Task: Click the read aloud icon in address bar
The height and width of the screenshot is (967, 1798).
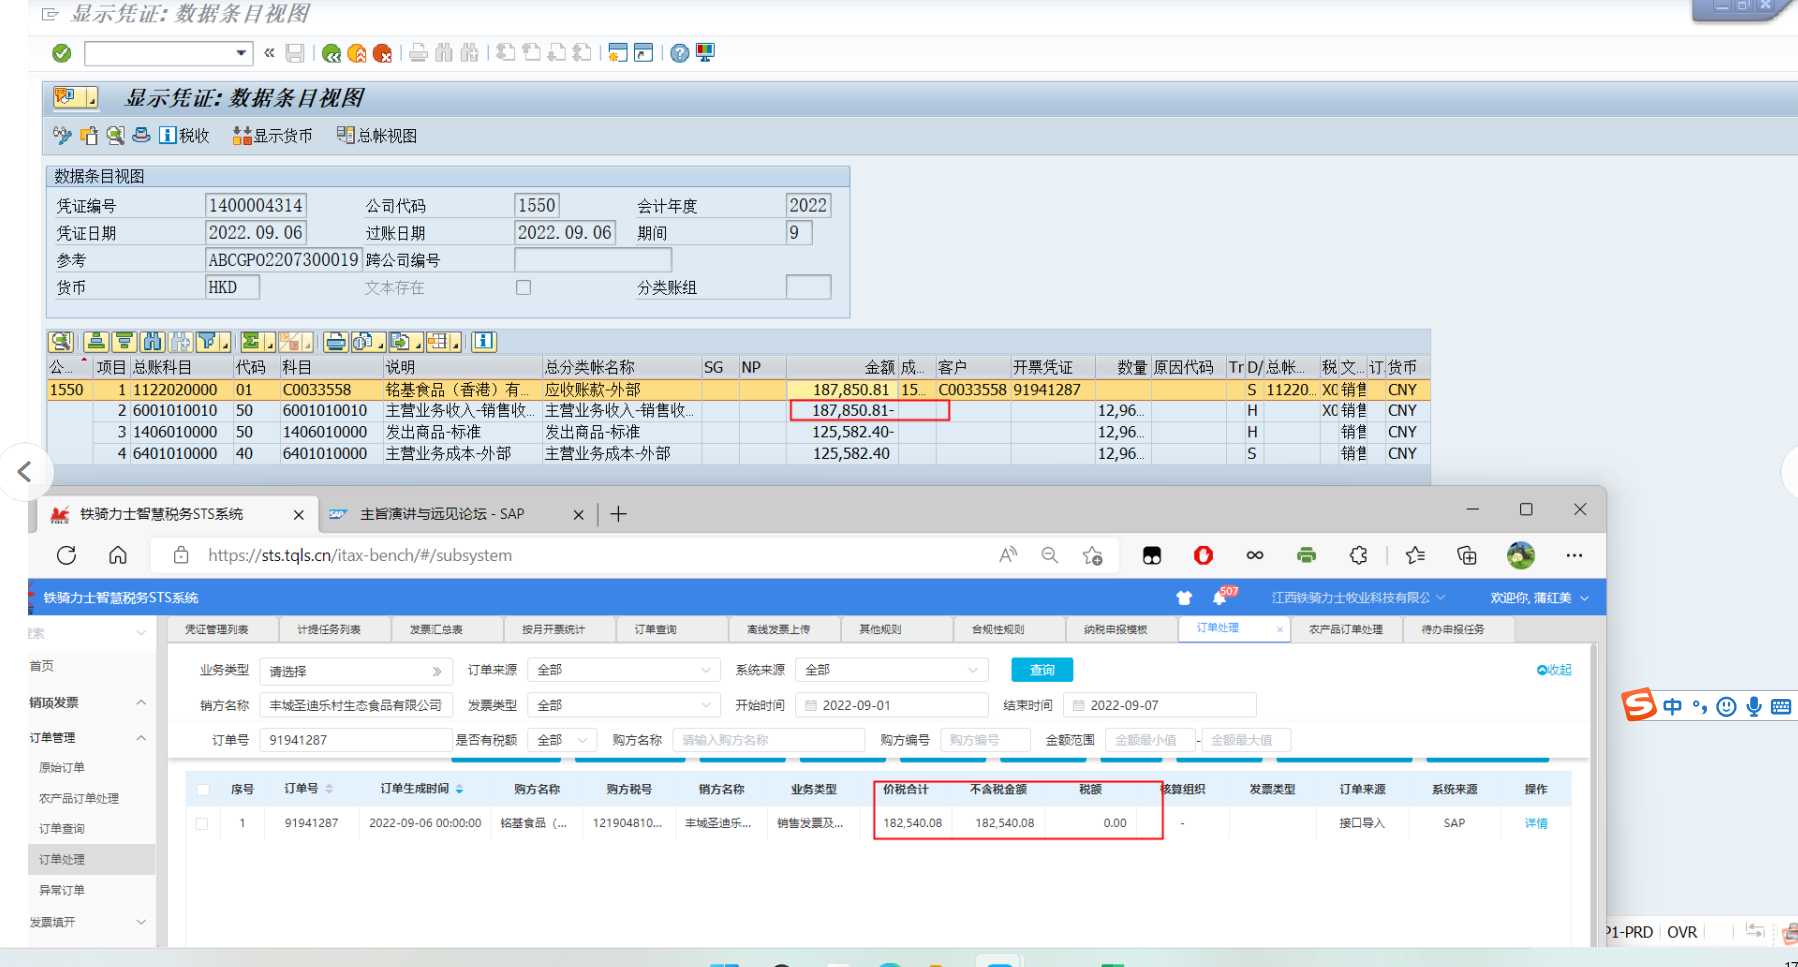Action: (1008, 555)
